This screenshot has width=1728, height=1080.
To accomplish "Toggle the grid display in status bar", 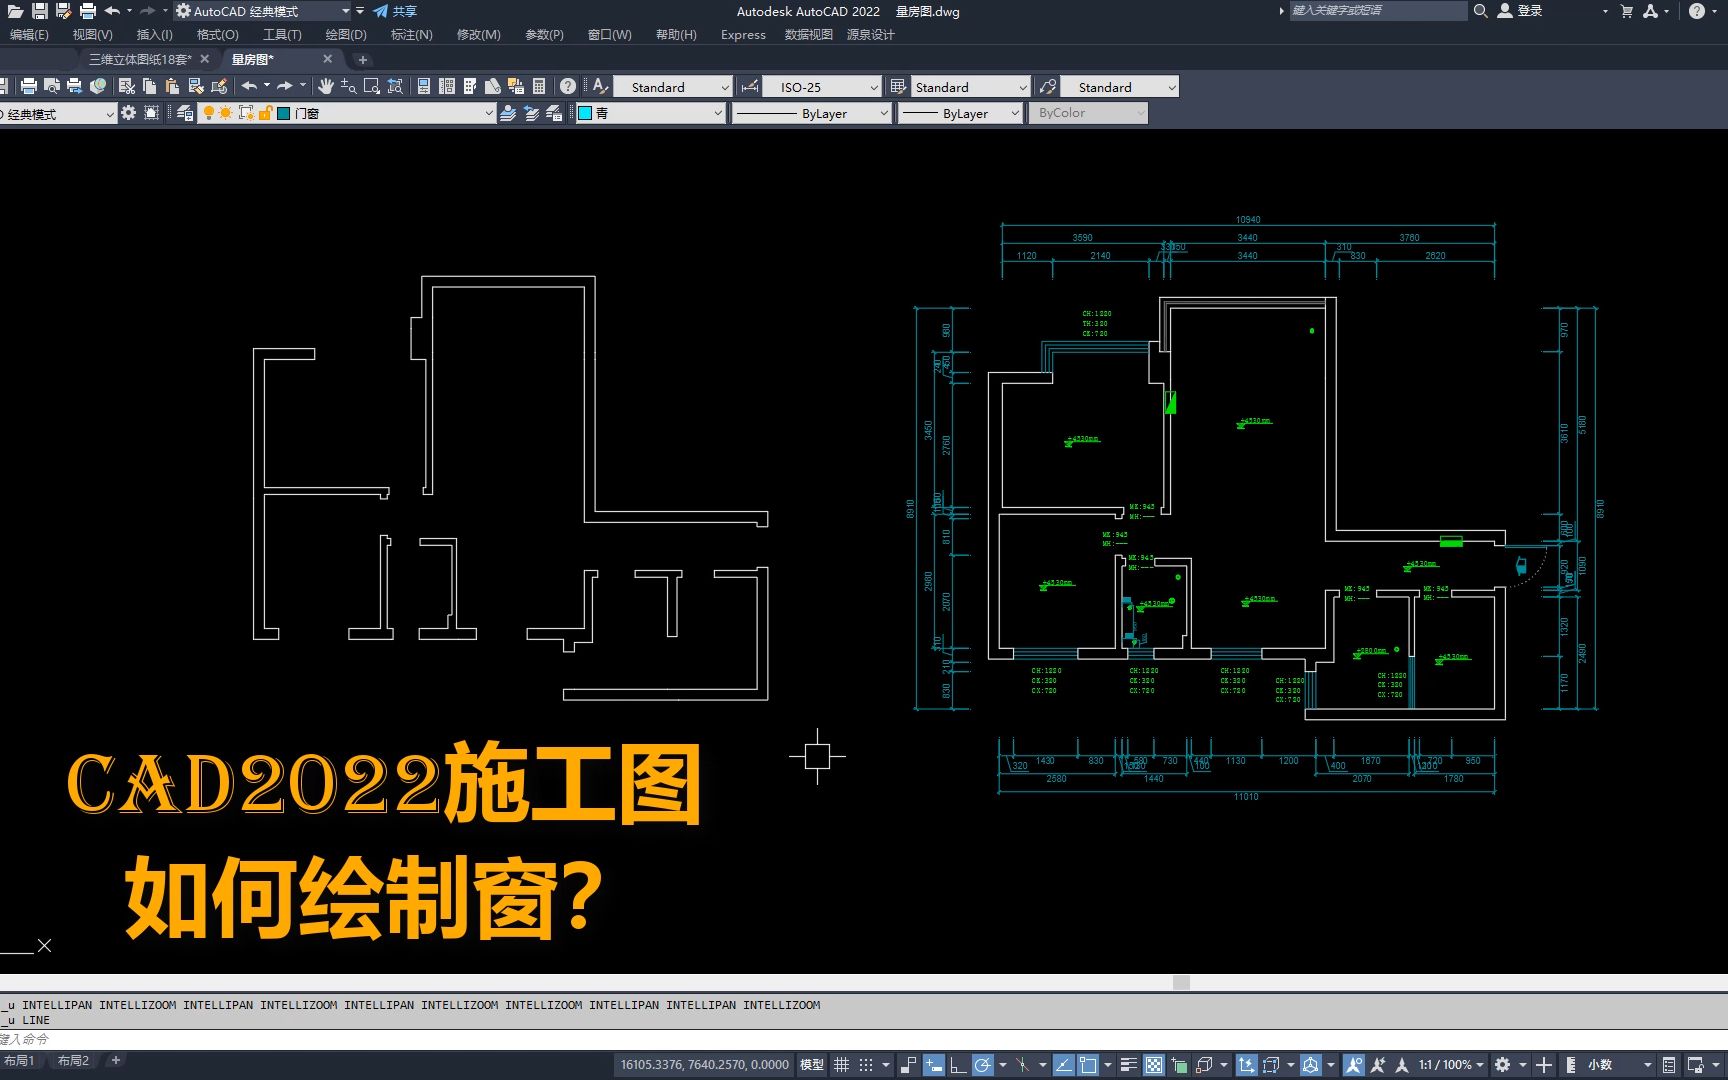I will (x=842, y=1065).
